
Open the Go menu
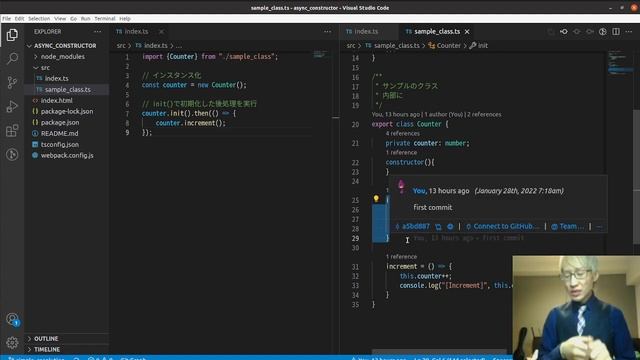coord(73,19)
